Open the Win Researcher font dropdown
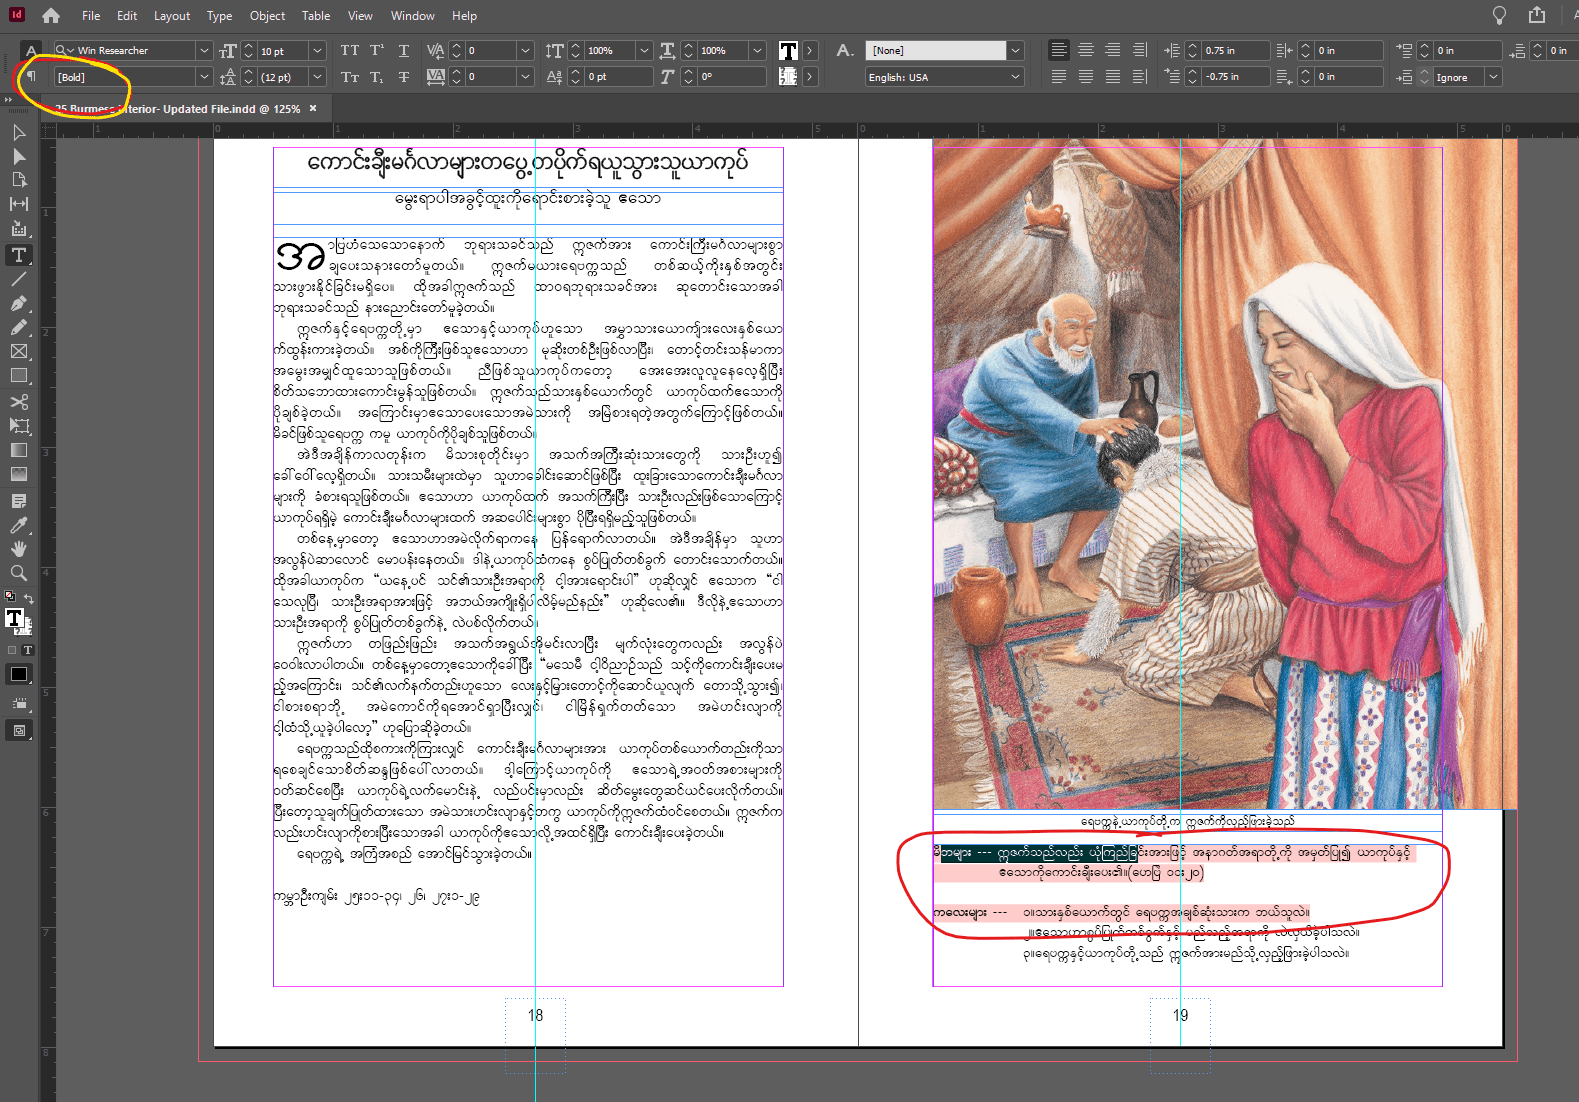1579x1102 pixels. (204, 50)
